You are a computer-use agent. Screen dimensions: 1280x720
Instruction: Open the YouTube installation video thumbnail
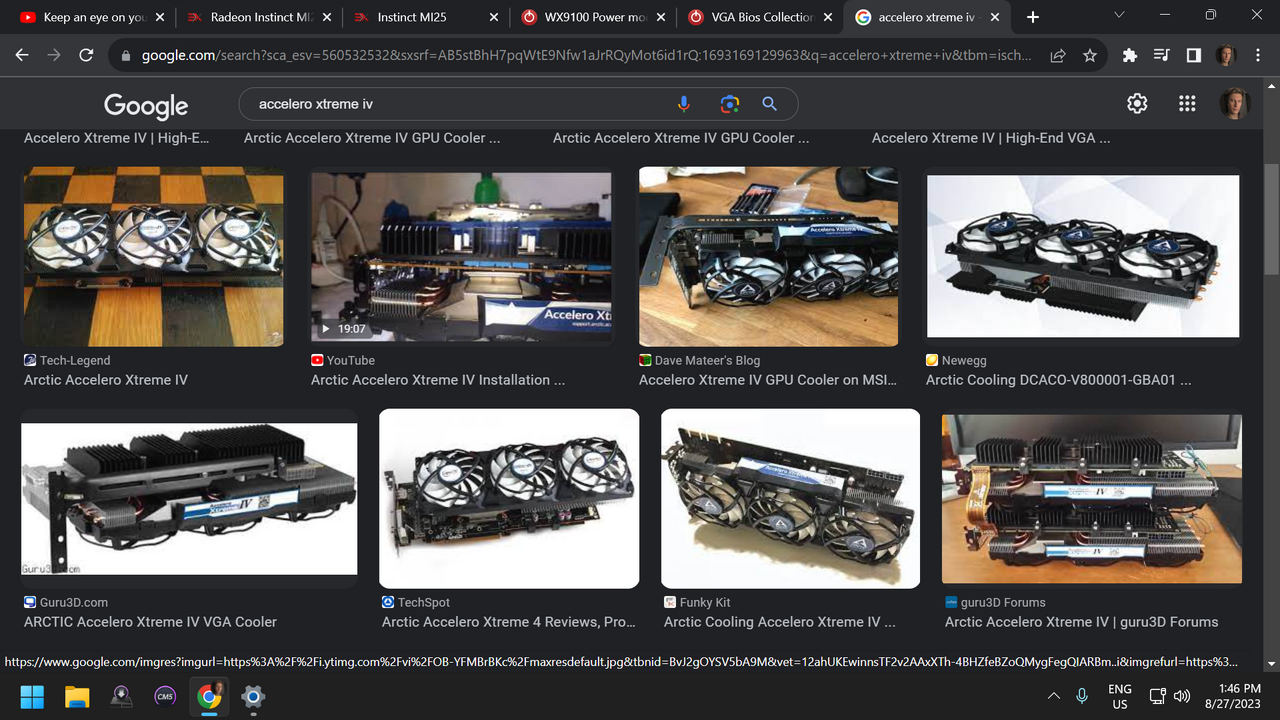461,258
